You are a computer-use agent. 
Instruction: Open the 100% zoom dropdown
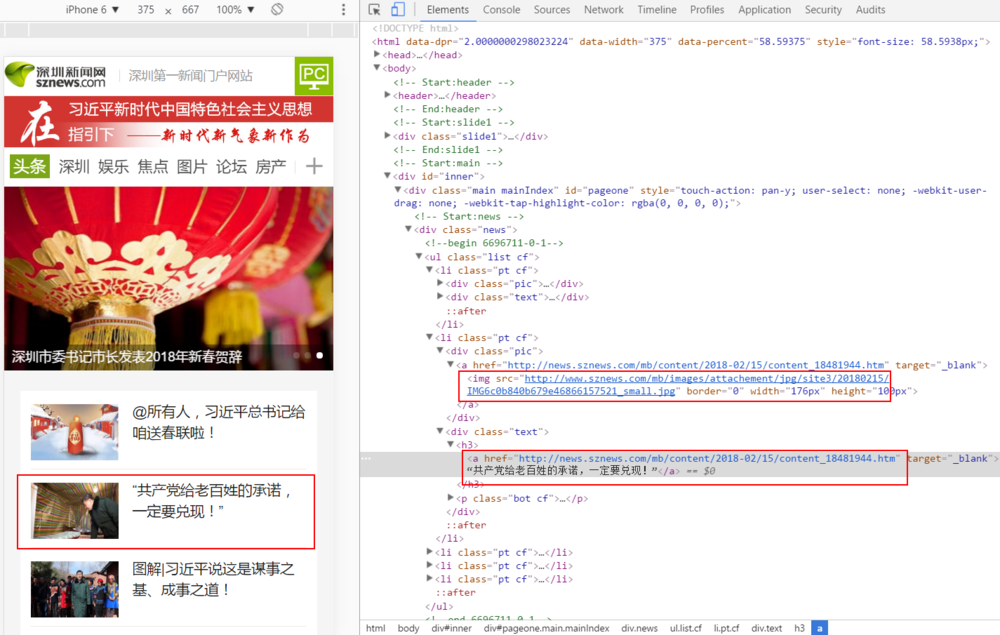[x=235, y=10]
